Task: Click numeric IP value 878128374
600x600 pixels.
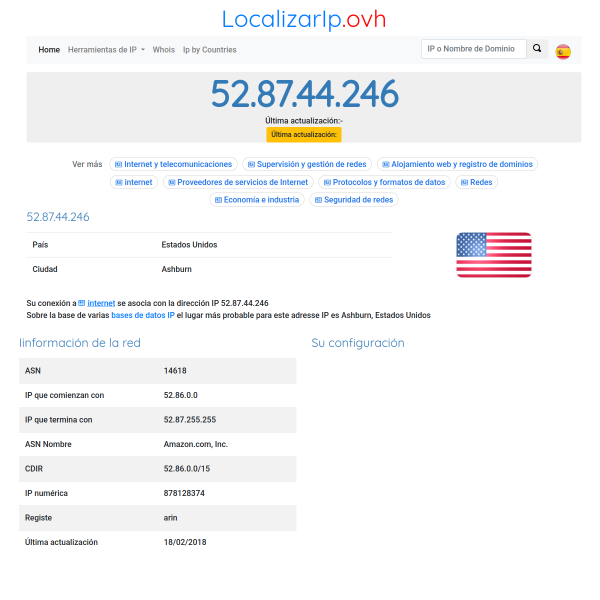Action: 184,493
